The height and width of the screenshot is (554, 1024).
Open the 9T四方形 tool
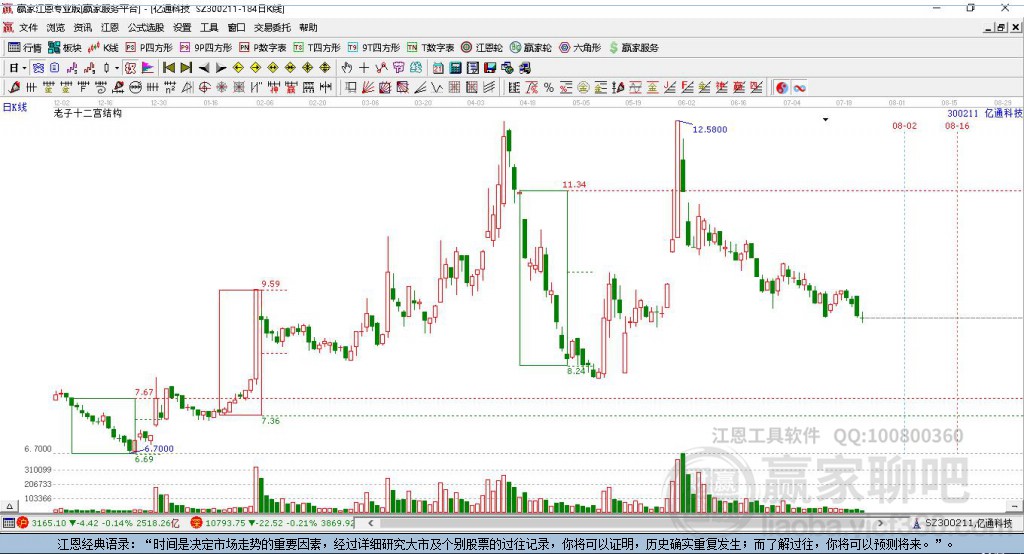pos(374,48)
